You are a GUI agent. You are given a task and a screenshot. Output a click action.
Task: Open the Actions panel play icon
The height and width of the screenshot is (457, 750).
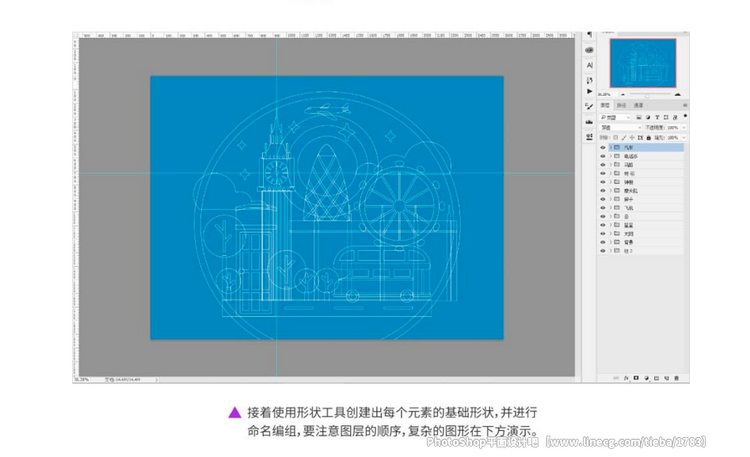(x=590, y=91)
